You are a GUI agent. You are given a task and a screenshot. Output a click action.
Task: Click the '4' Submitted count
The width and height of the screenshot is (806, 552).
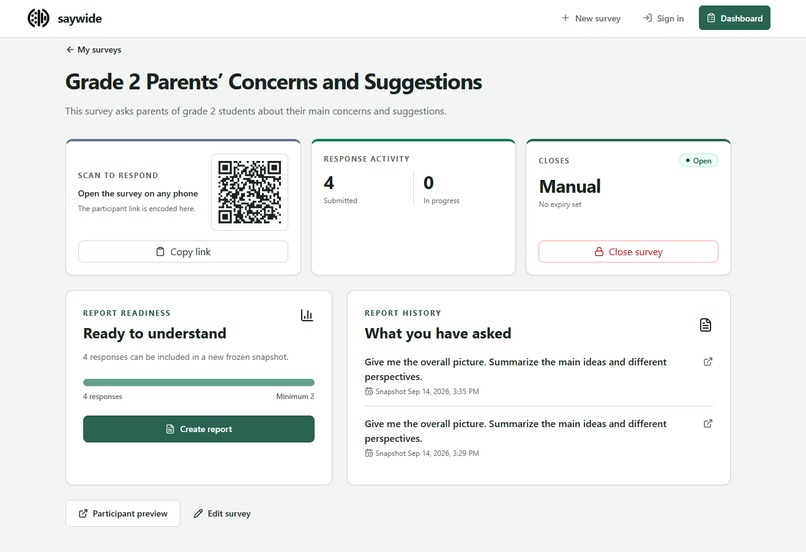(x=329, y=183)
